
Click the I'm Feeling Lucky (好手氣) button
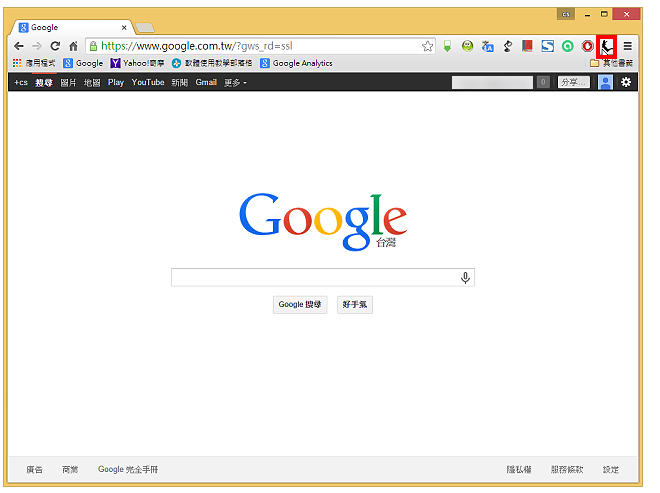[x=355, y=304]
